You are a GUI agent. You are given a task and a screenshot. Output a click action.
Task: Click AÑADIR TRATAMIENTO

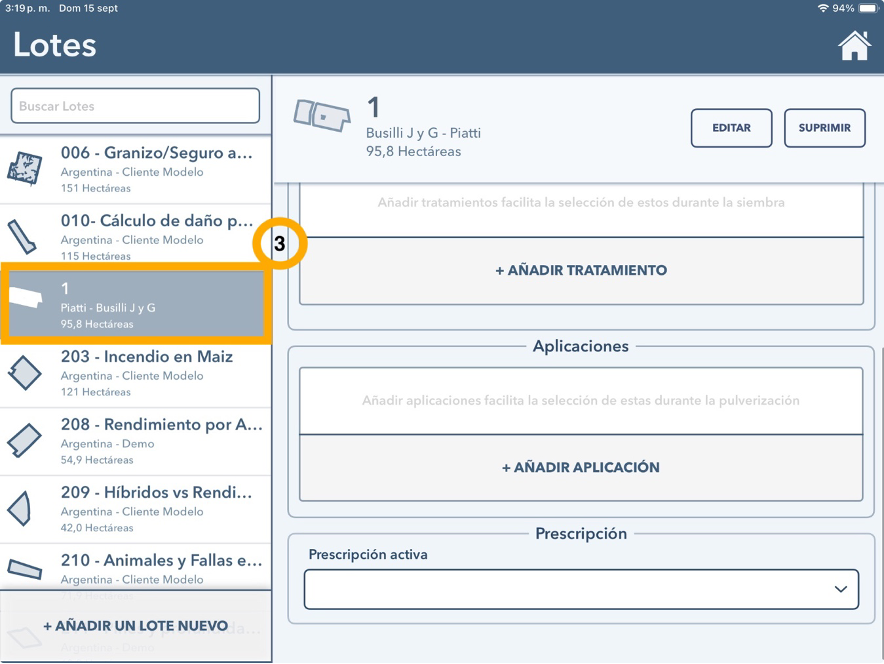coord(581,270)
